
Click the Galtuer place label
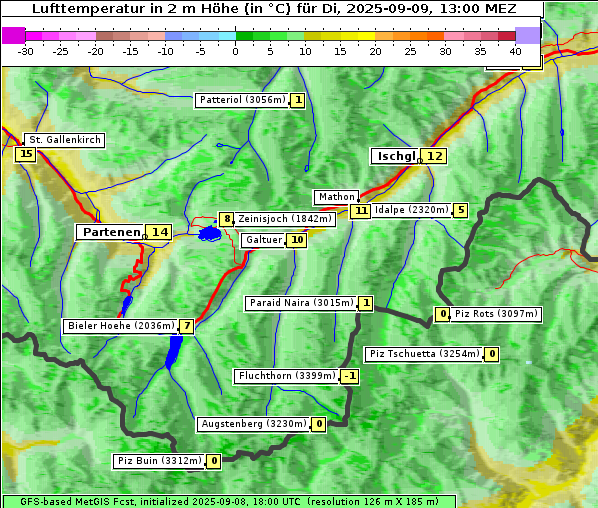(x=264, y=240)
